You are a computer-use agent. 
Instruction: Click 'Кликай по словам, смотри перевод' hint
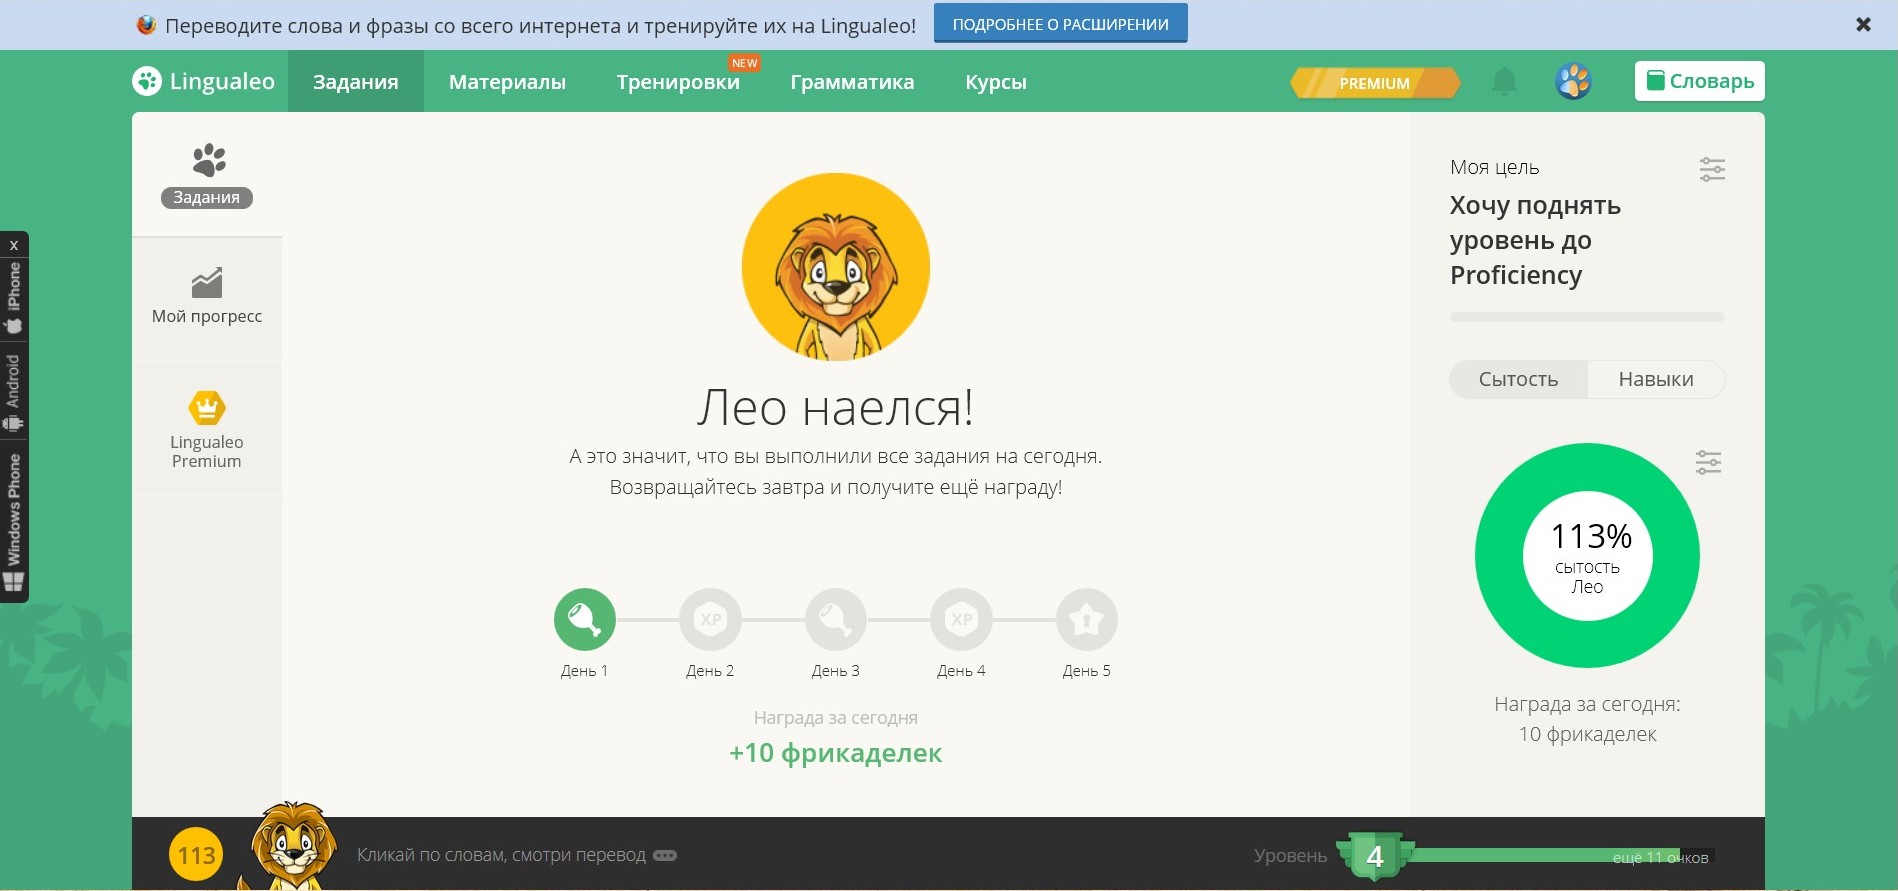click(501, 855)
